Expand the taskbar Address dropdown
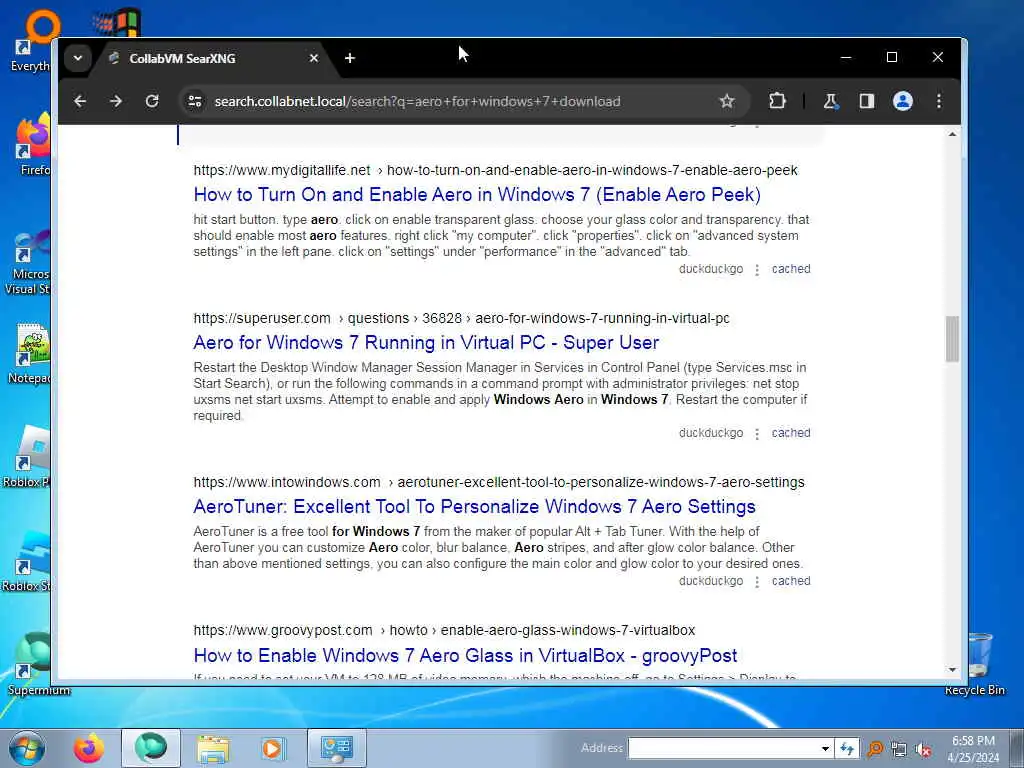Viewport: 1024px width, 768px height. click(825, 748)
